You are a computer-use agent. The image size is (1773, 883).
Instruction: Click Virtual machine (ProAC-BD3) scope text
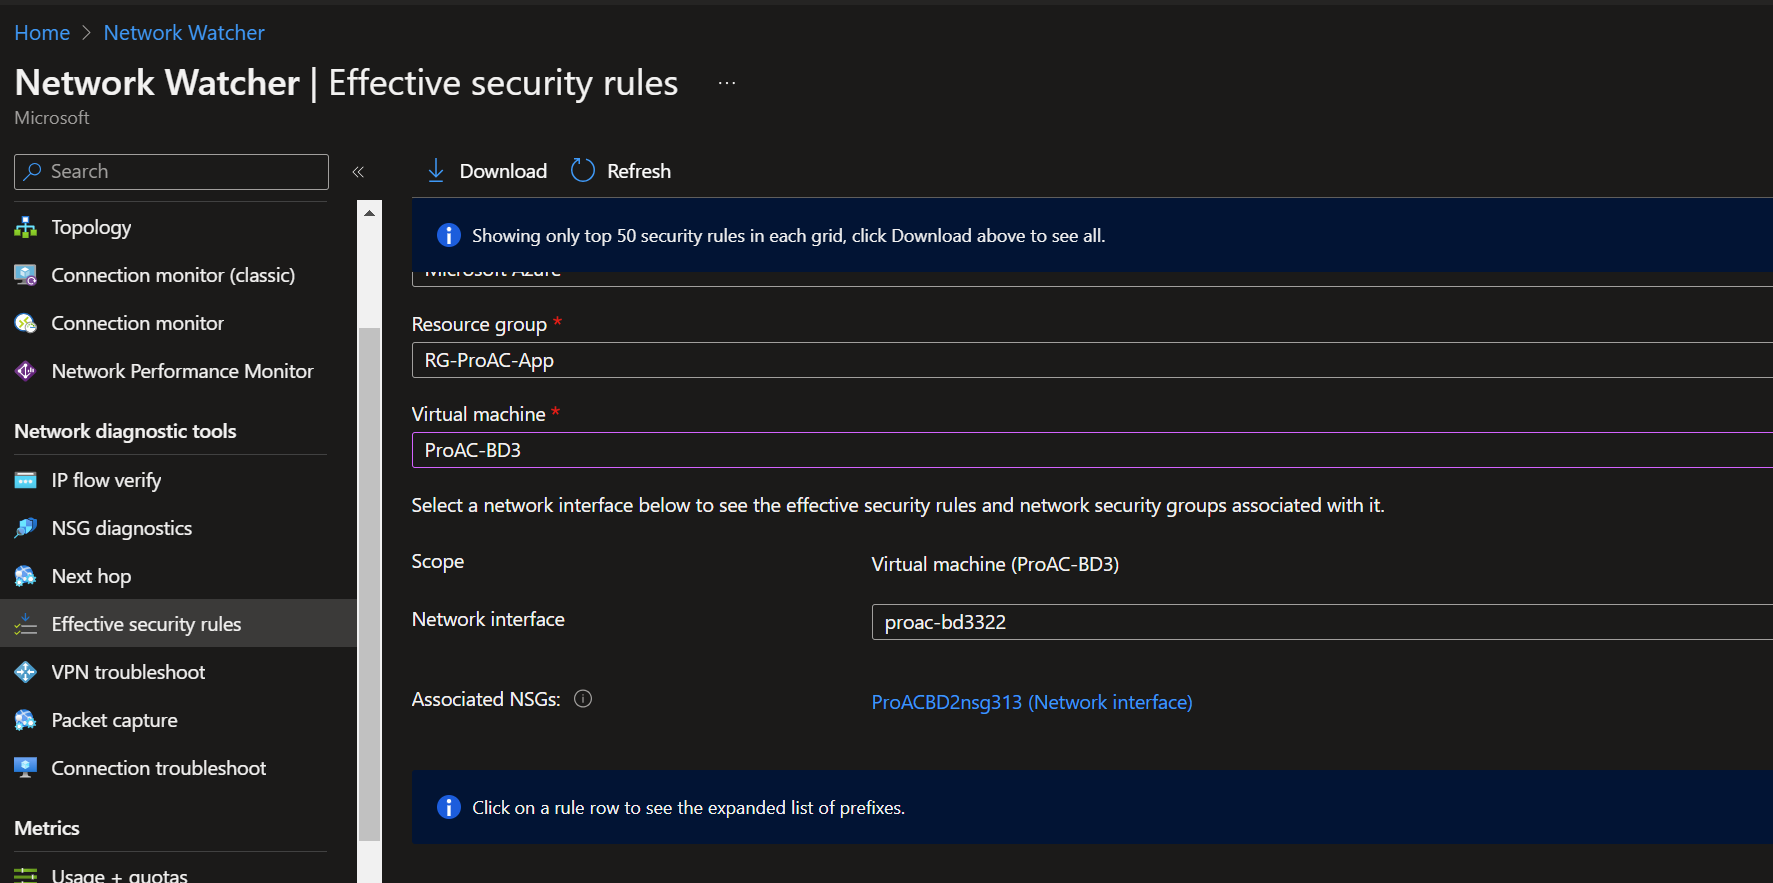pyautogui.click(x=995, y=564)
